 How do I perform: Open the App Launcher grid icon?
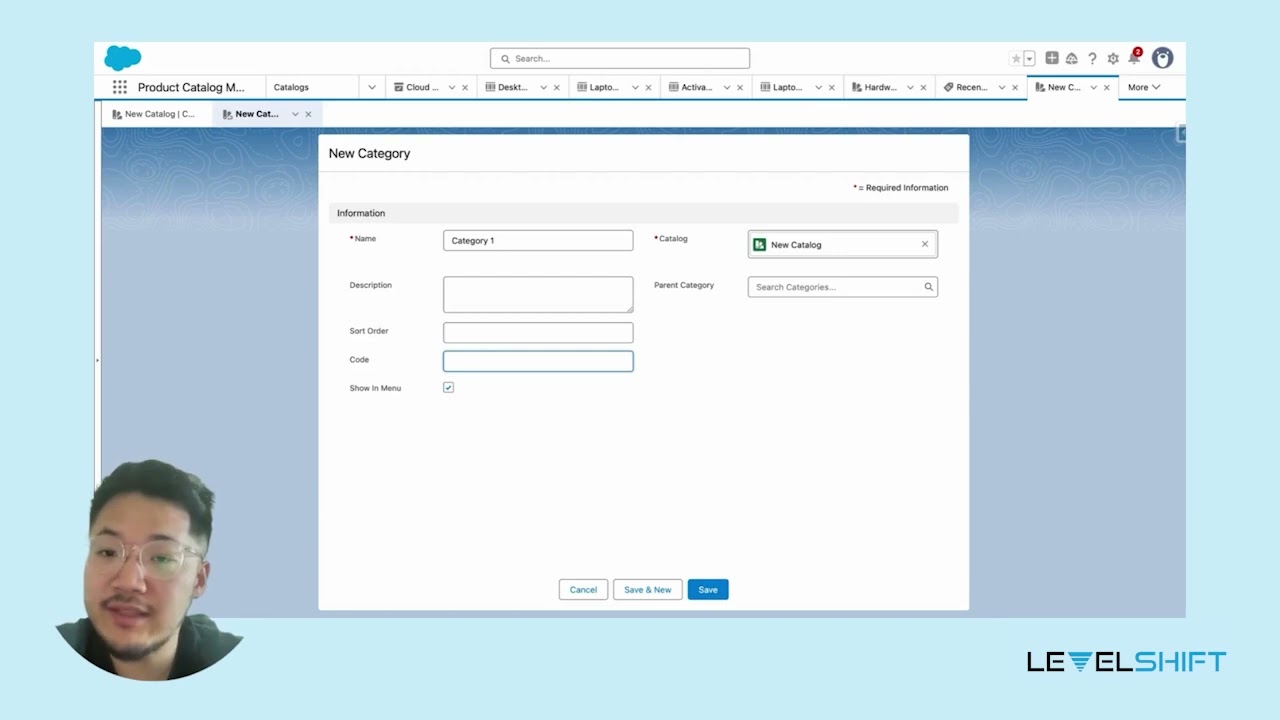click(x=120, y=87)
